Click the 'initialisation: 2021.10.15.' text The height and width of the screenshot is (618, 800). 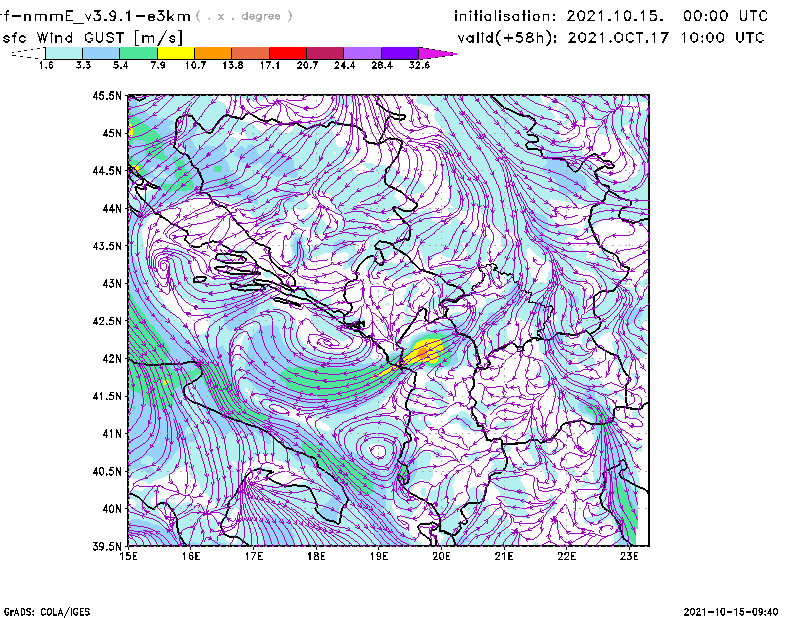point(559,16)
